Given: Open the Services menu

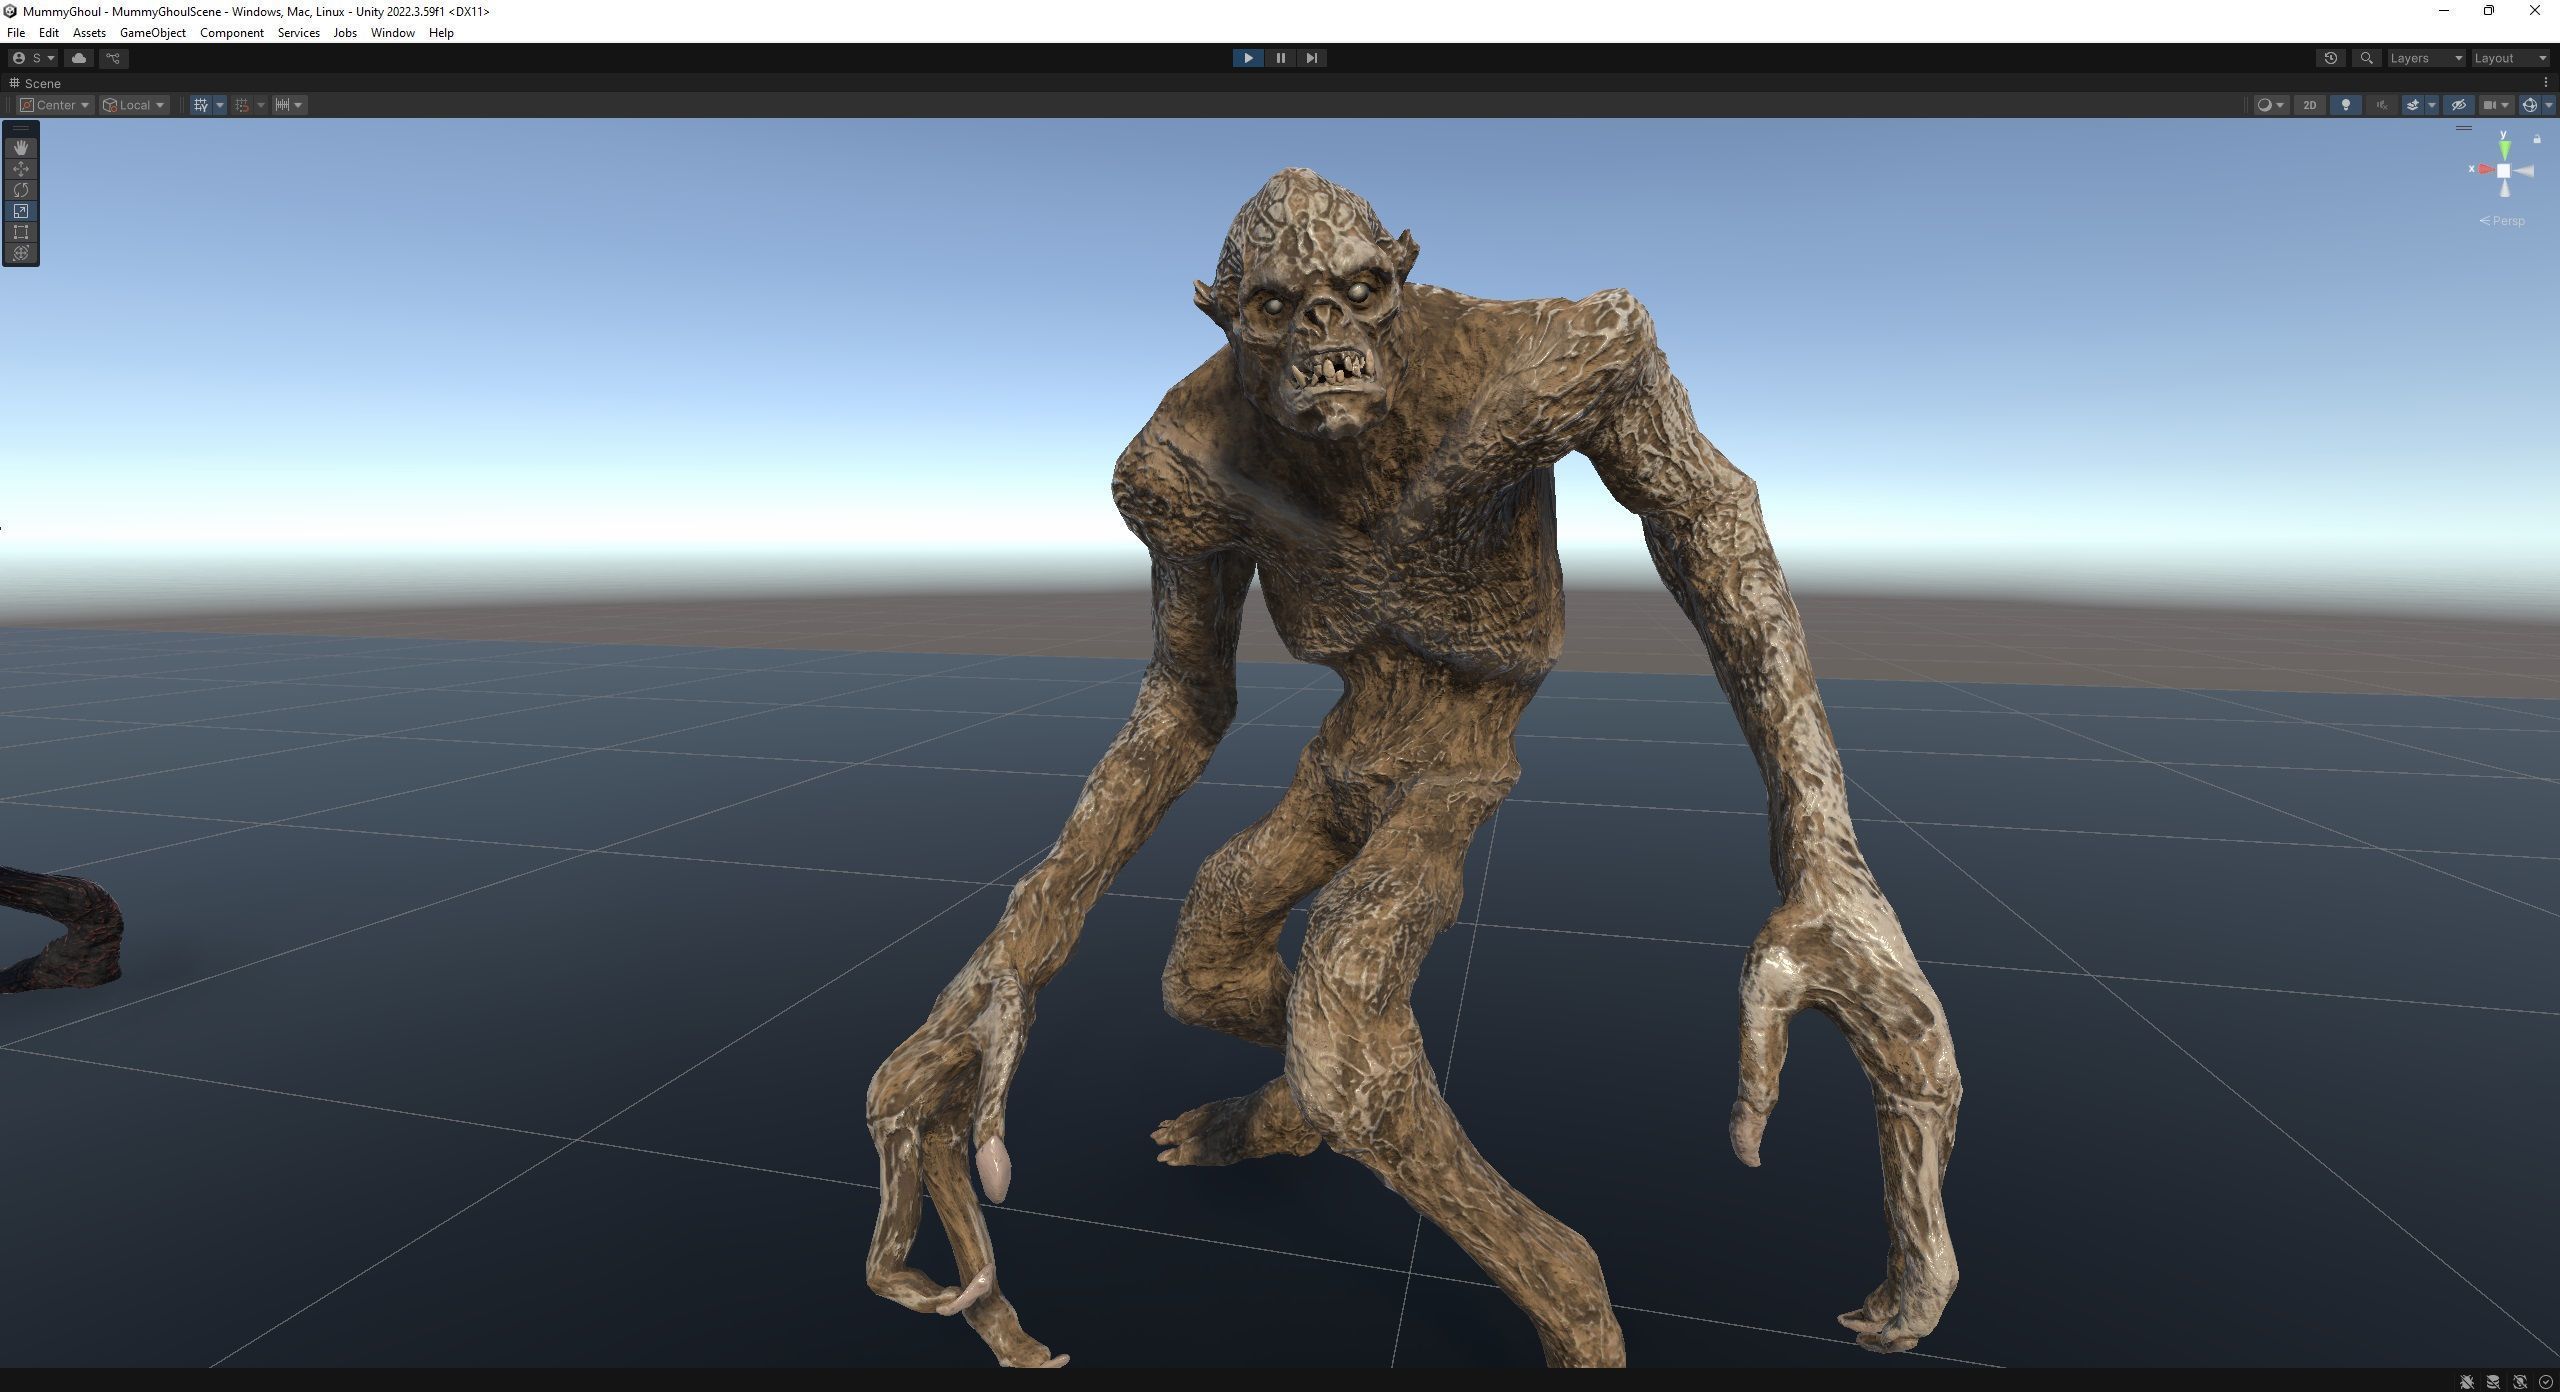Looking at the screenshot, I should 298,33.
